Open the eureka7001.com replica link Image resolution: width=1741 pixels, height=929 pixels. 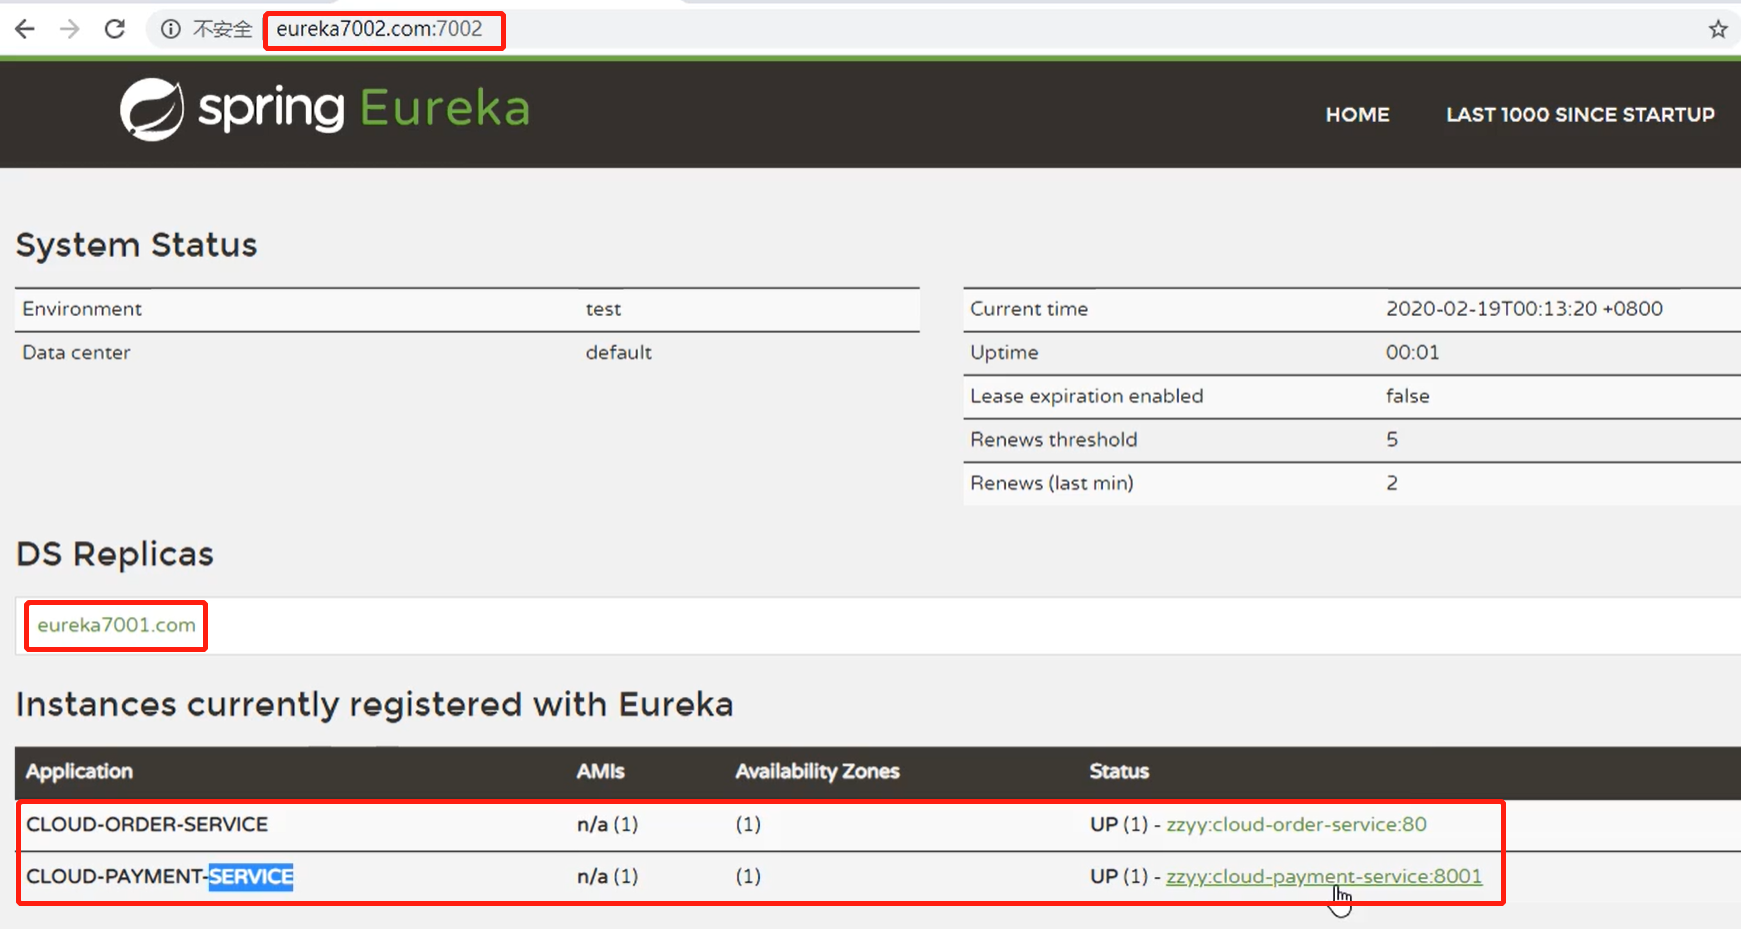(116, 625)
